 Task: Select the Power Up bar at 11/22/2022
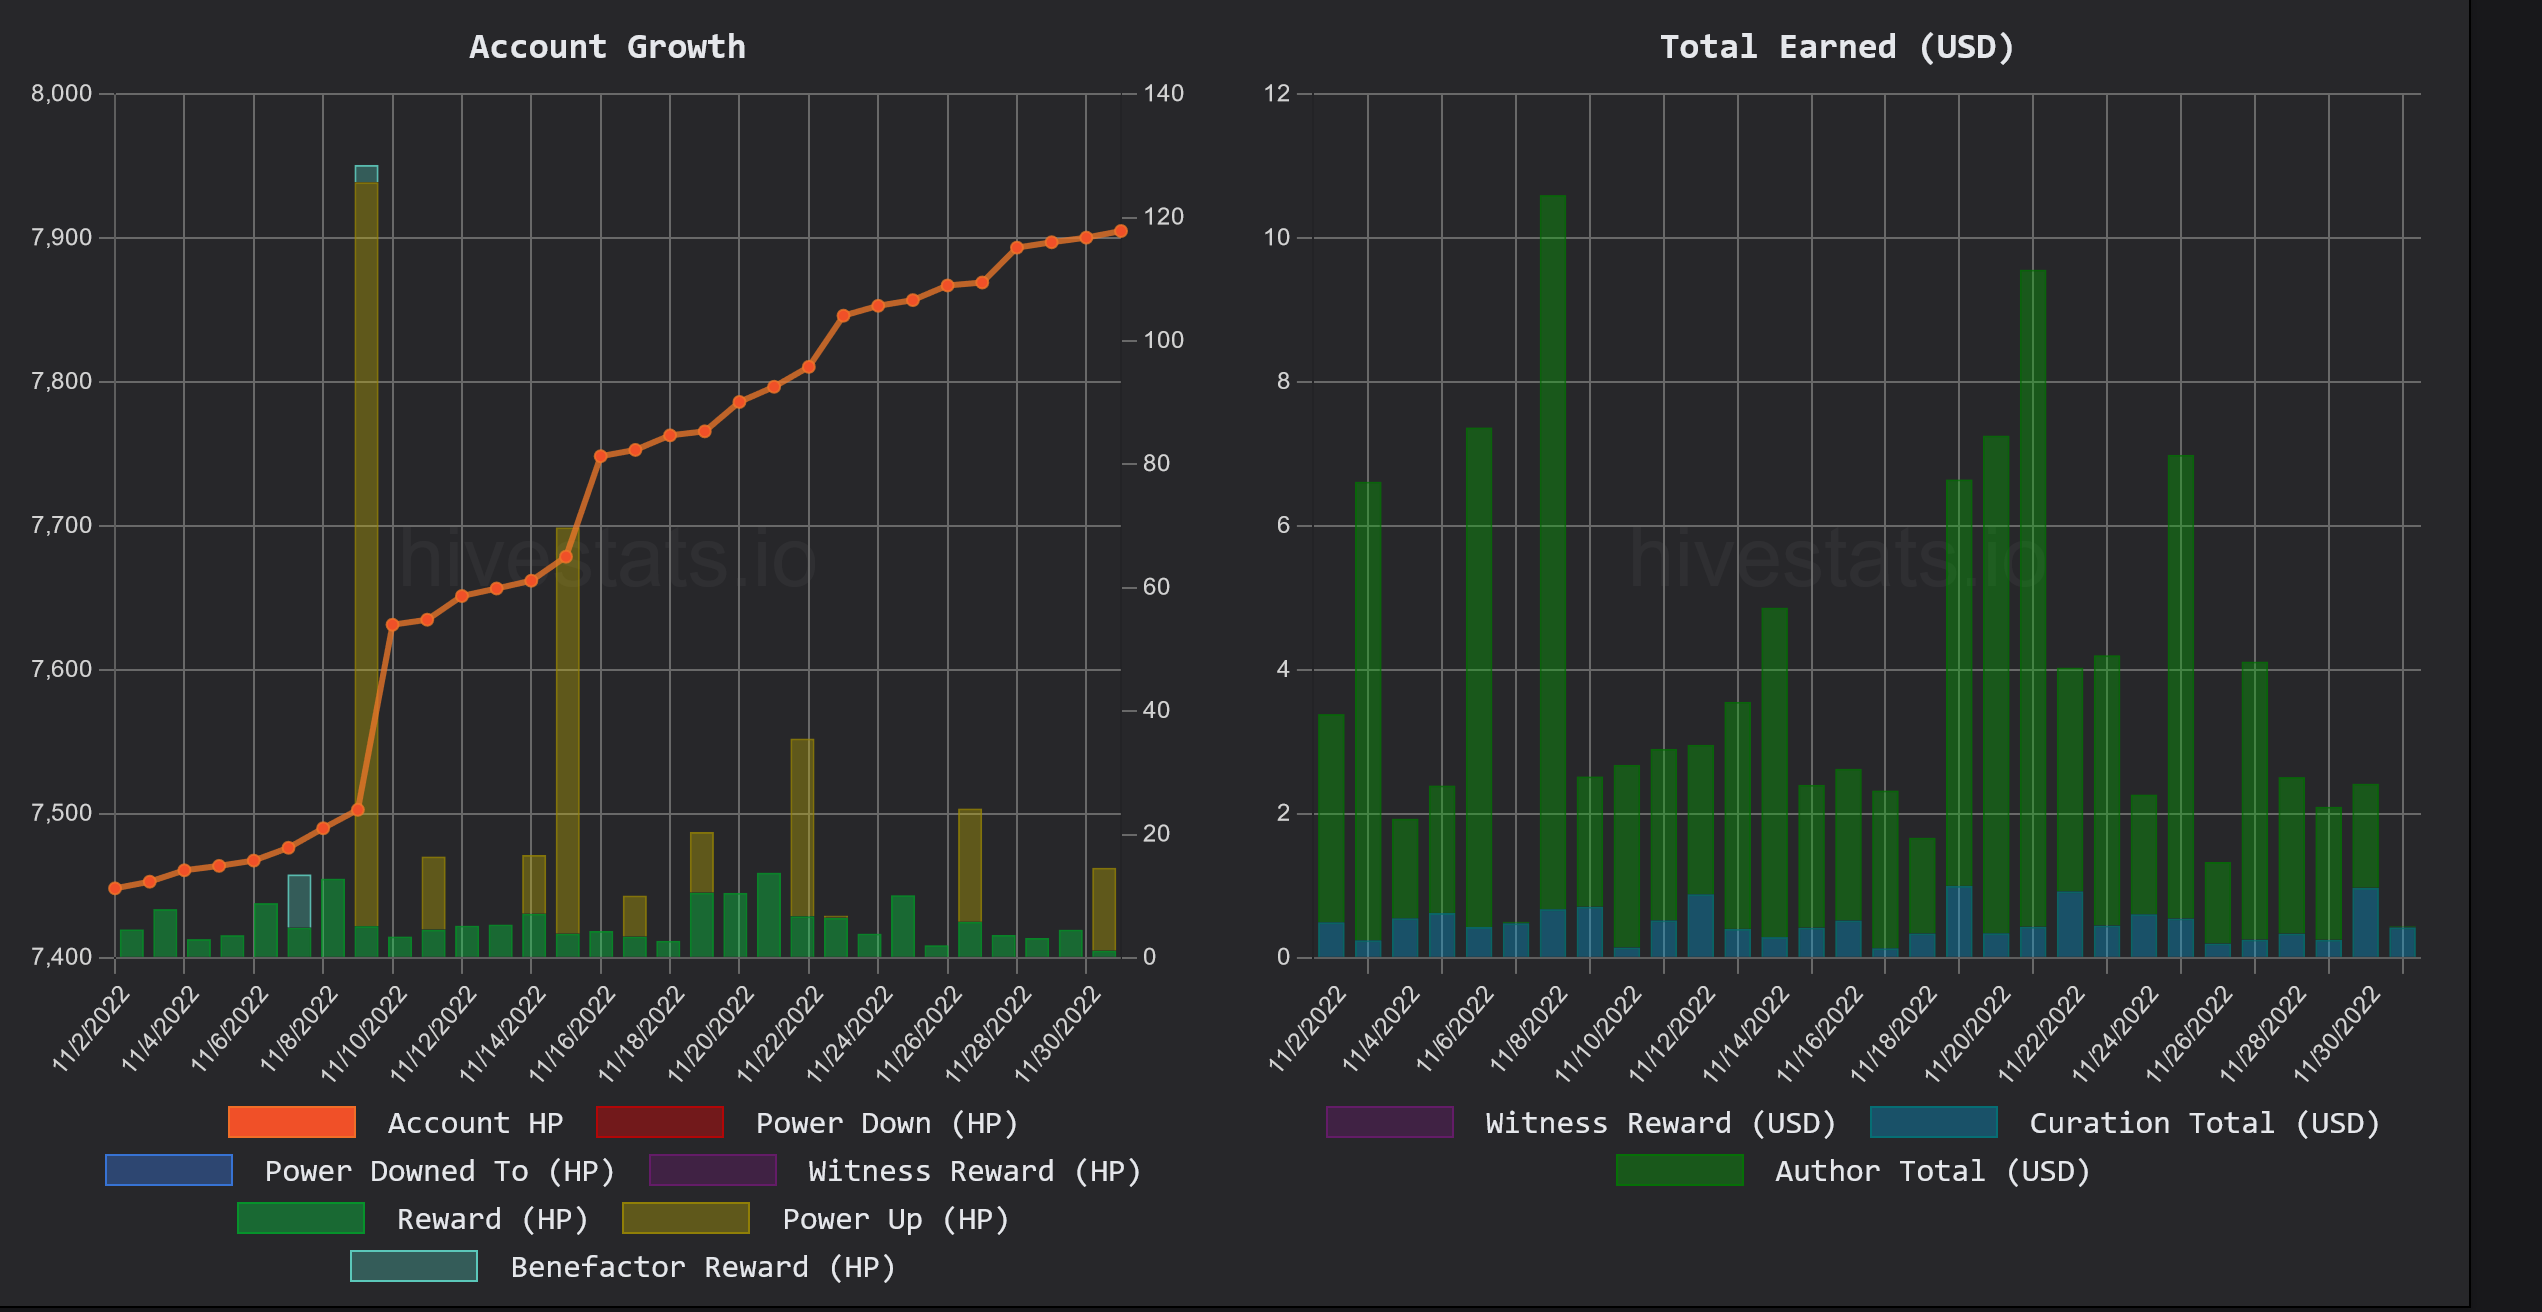click(x=802, y=828)
